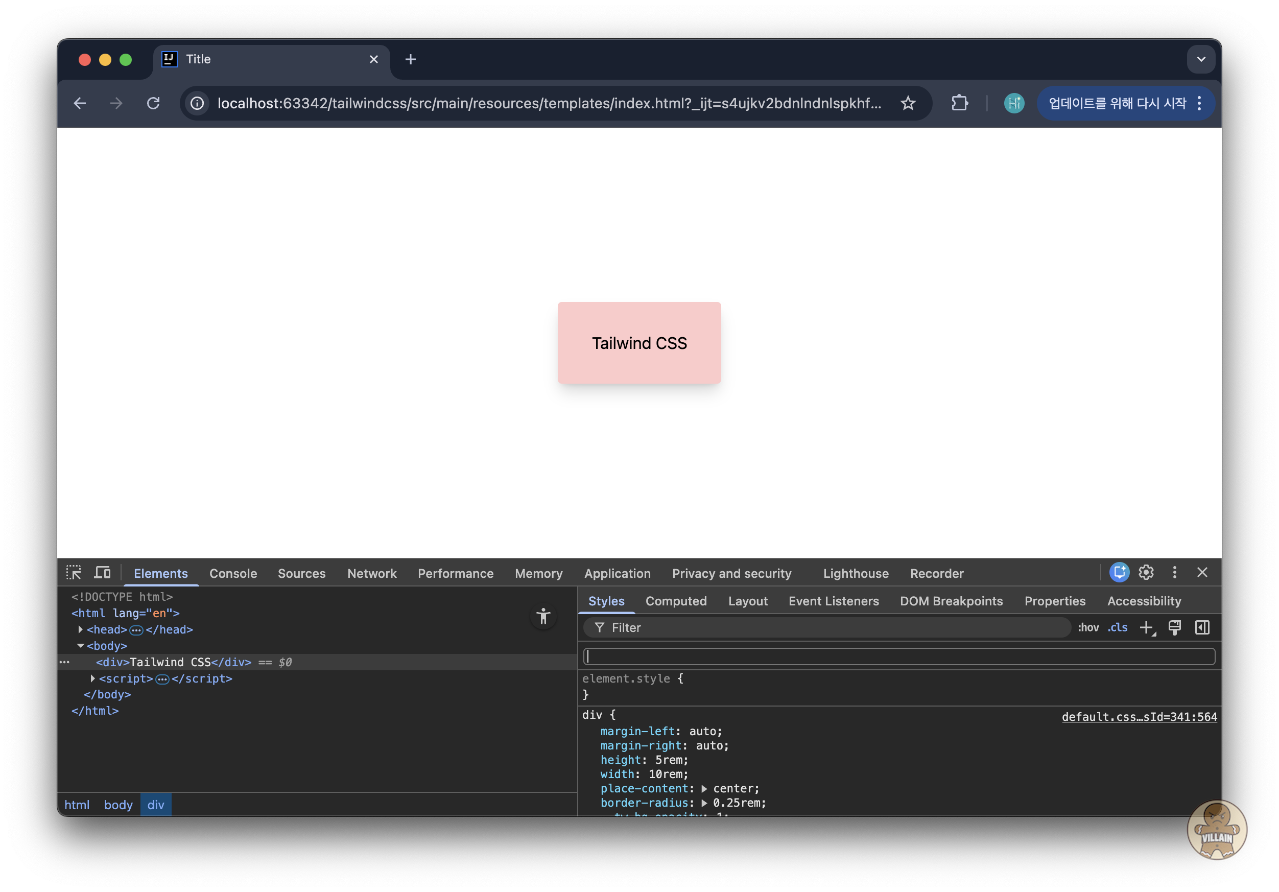1279x892 pixels.
Task: Open the rendering emulation paintbrush icon
Action: [1175, 628]
